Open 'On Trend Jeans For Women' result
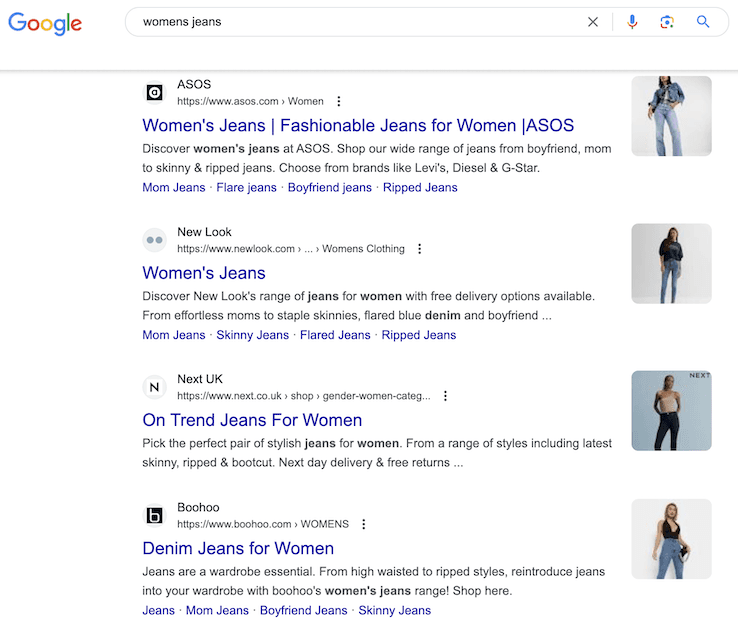The width and height of the screenshot is (738, 632). (x=252, y=420)
